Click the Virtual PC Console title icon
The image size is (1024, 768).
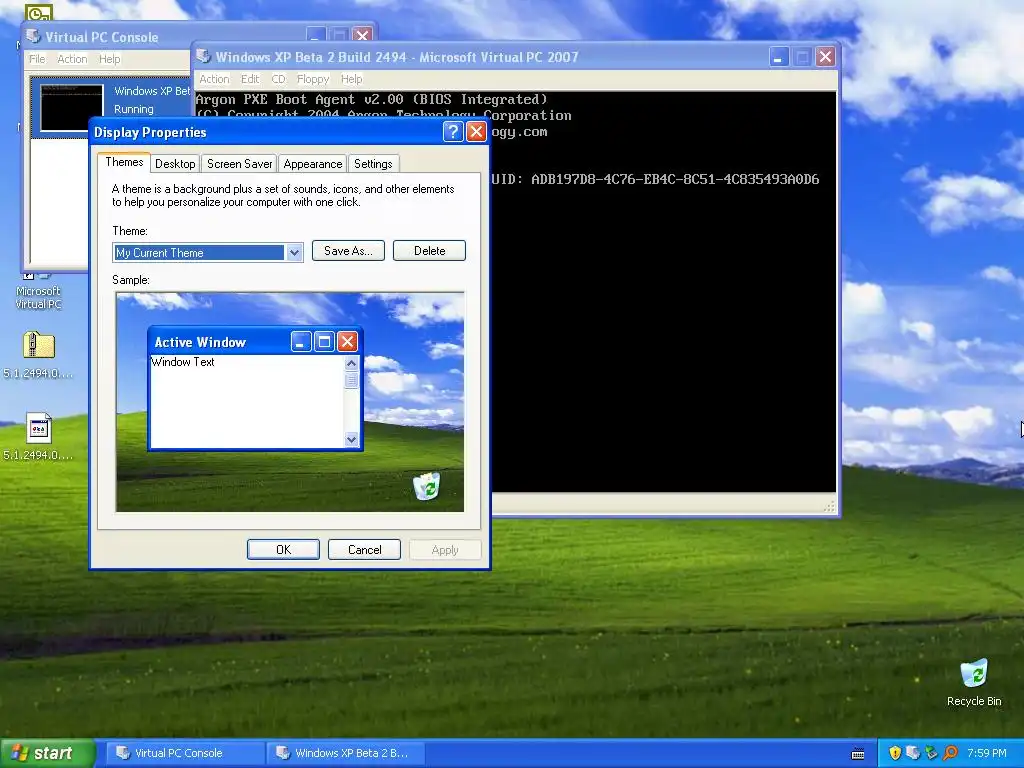tap(33, 37)
